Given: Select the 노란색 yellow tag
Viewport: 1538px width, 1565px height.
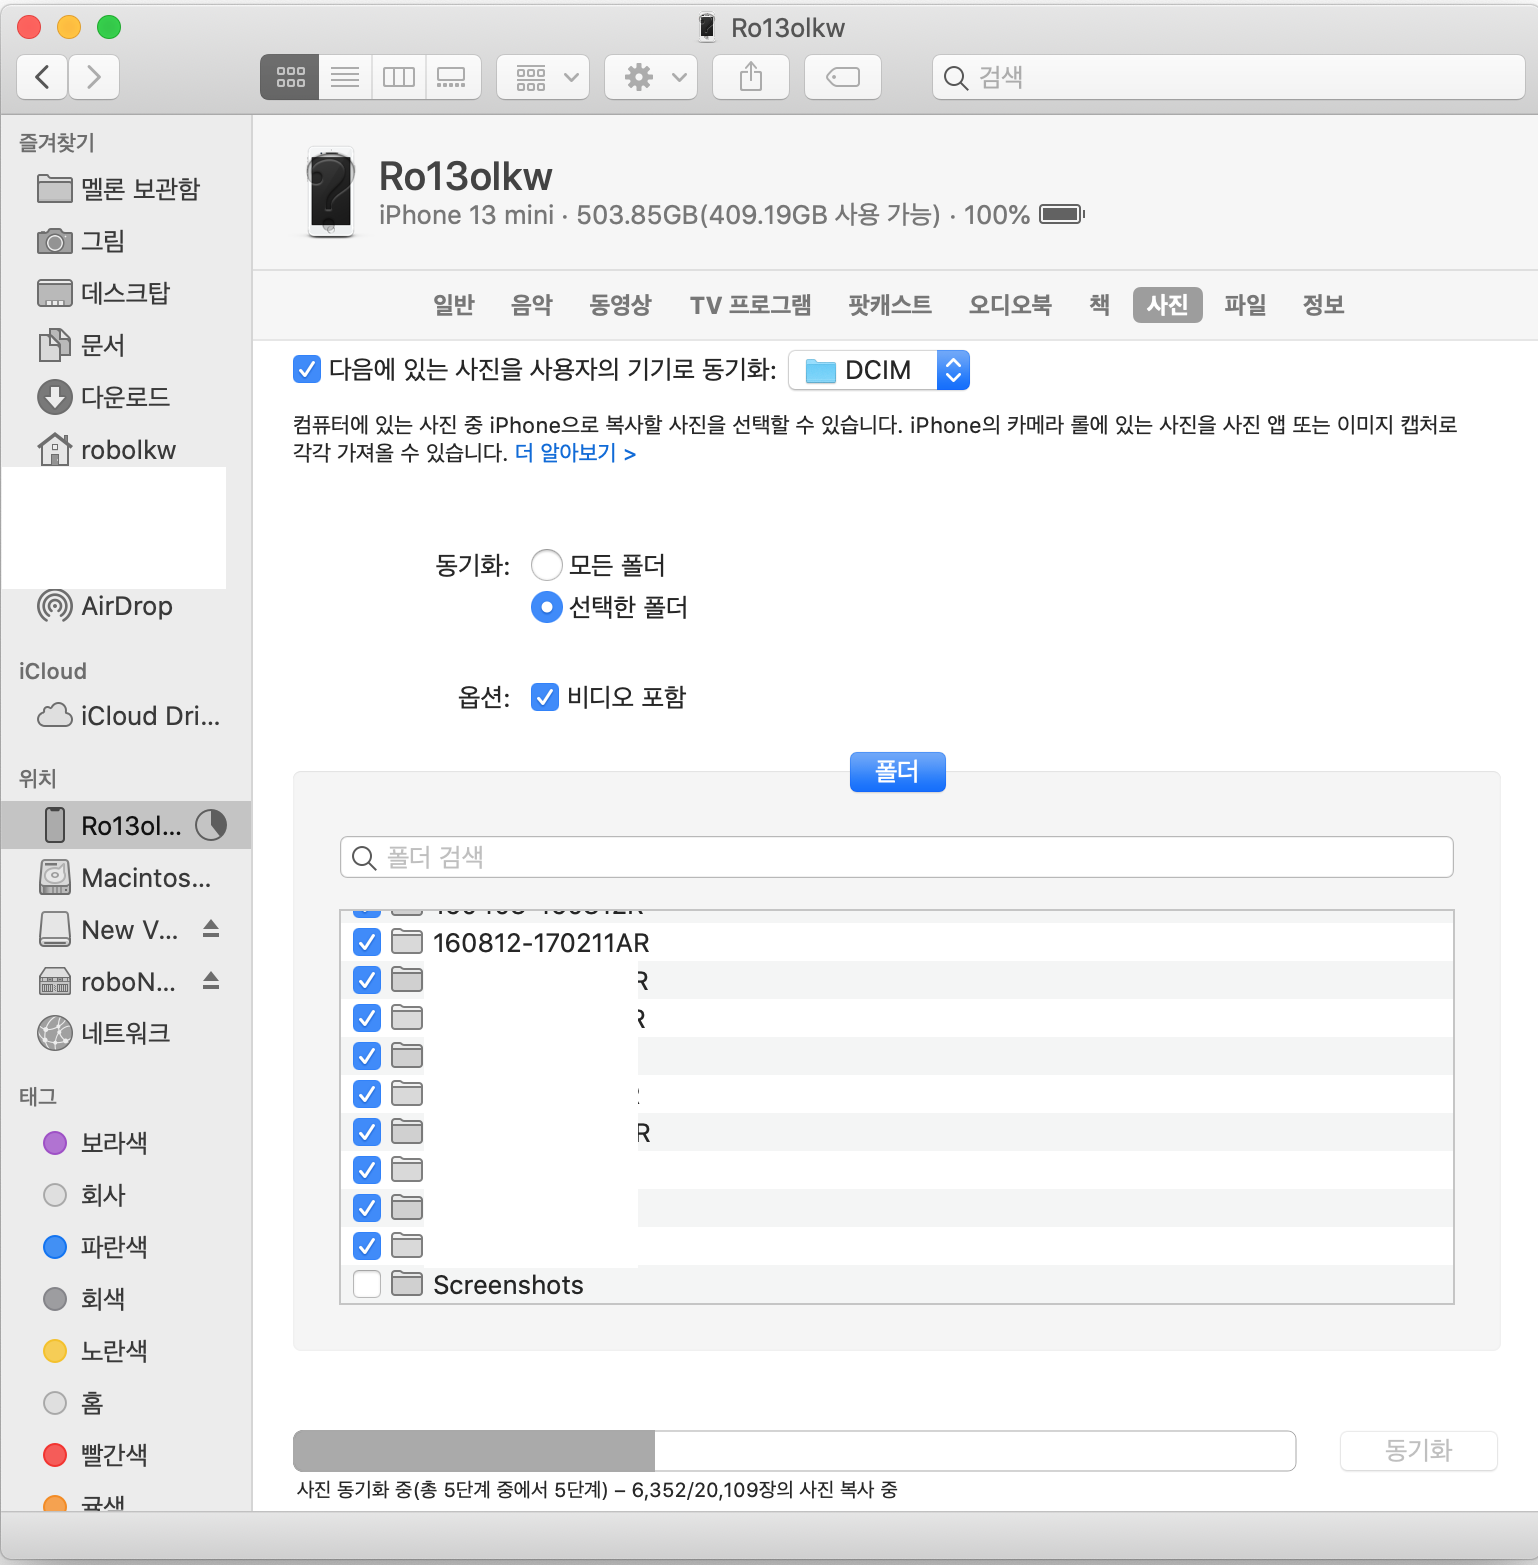Looking at the screenshot, I should point(96,1351).
